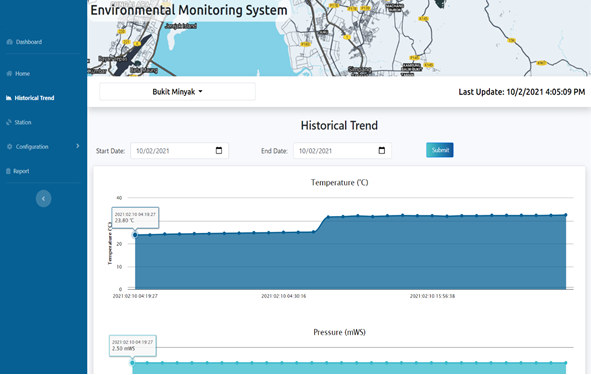Click the Submit button
This screenshot has width=591, height=375.
[x=439, y=150]
